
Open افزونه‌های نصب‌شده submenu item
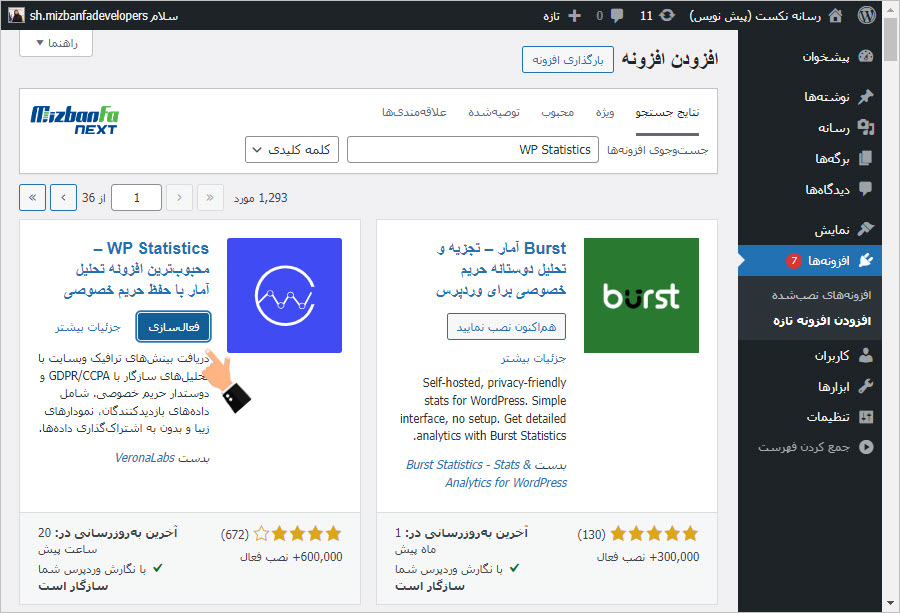[821, 295]
